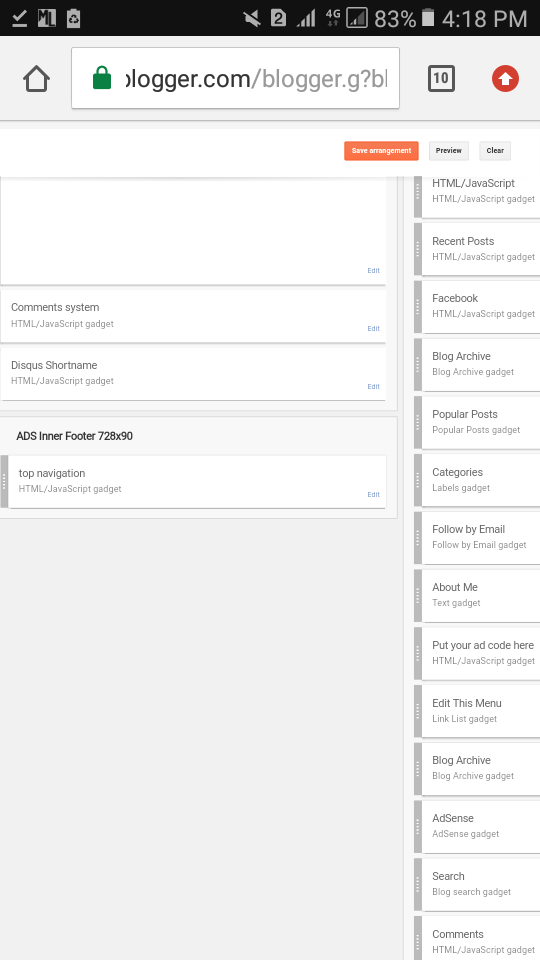Select the address bar URL field
Image resolution: width=540 pixels, height=960 pixels.
(236, 78)
